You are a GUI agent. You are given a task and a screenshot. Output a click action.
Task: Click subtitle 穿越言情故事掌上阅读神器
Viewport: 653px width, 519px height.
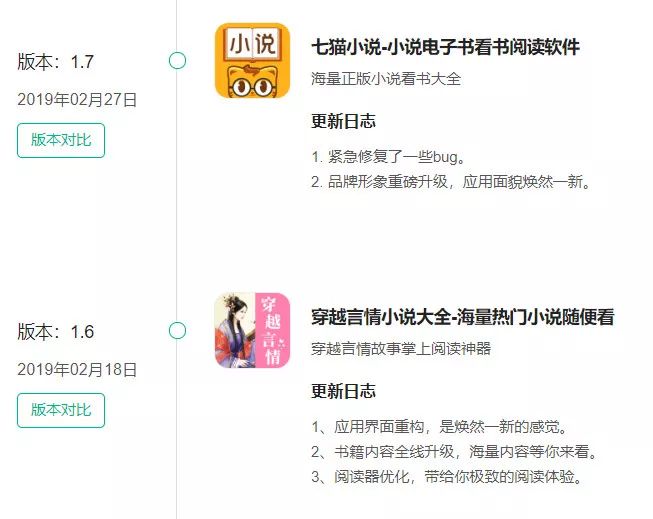click(401, 348)
